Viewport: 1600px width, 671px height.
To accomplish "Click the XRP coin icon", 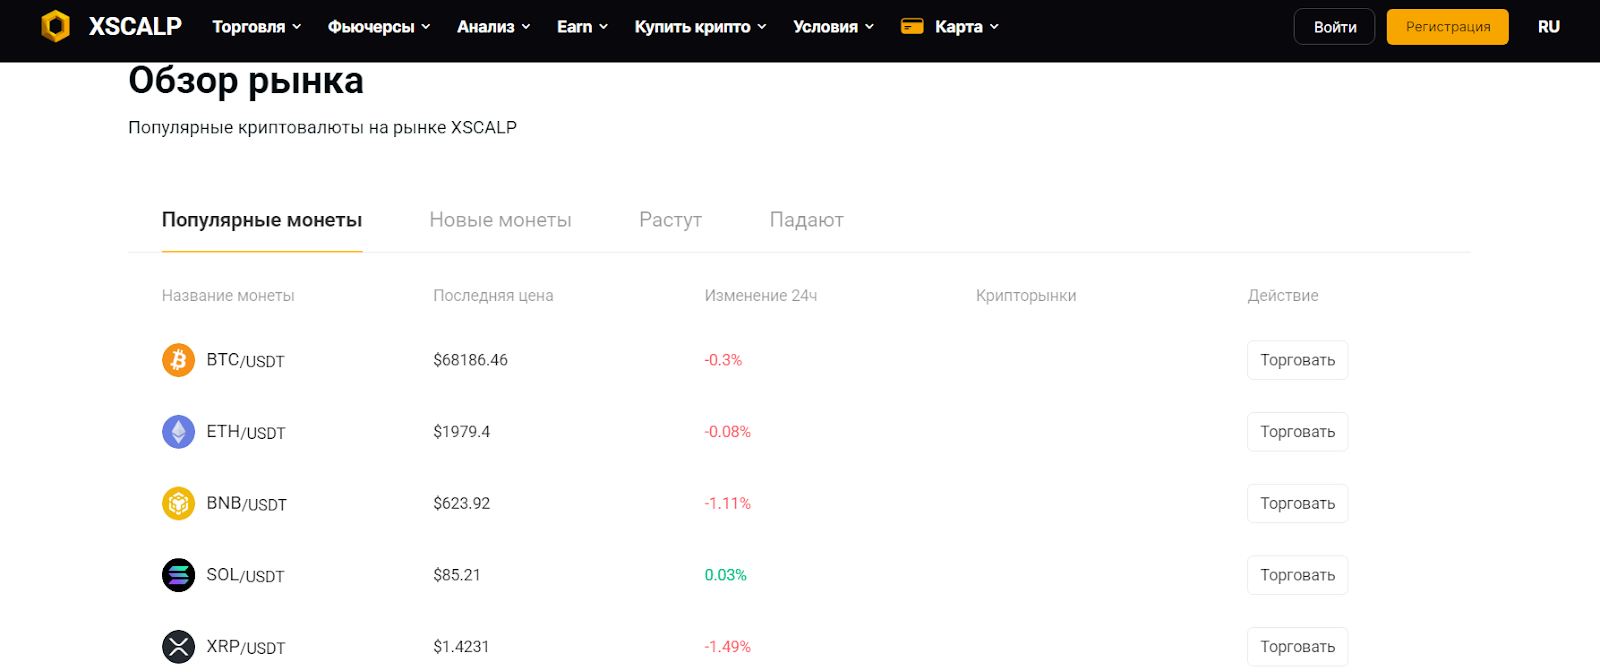I will click(x=178, y=647).
